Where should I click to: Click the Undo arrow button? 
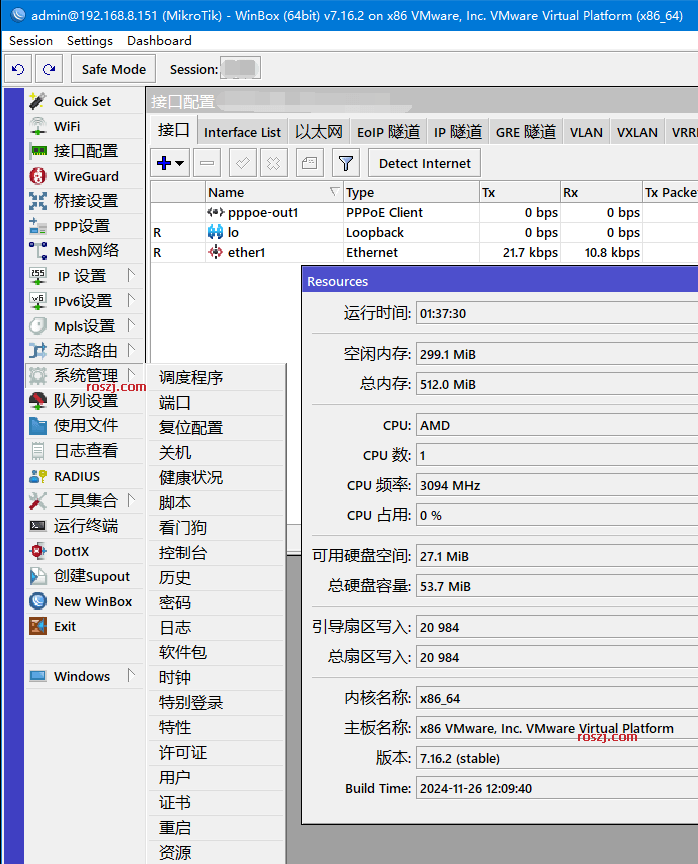(x=18, y=69)
